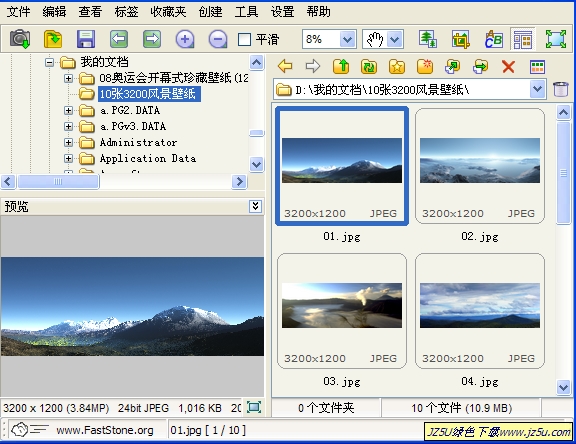Open the 查看 menu
This screenshot has height=444, width=576.
(90, 12)
